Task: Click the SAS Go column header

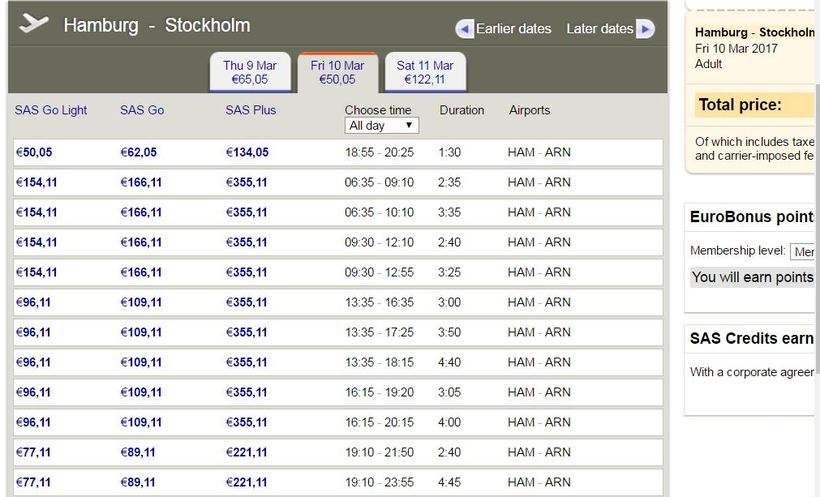Action: [x=142, y=110]
